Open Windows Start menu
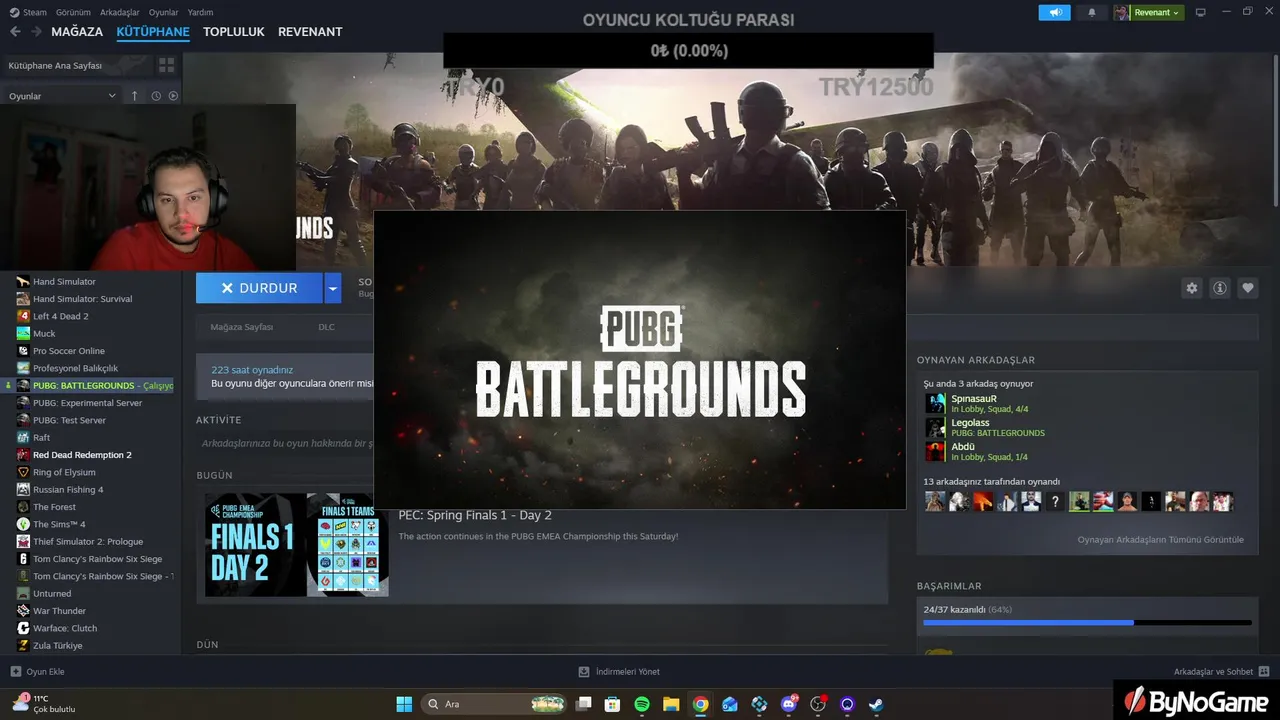Viewport: 1280px width, 720px height. tap(404, 704)
